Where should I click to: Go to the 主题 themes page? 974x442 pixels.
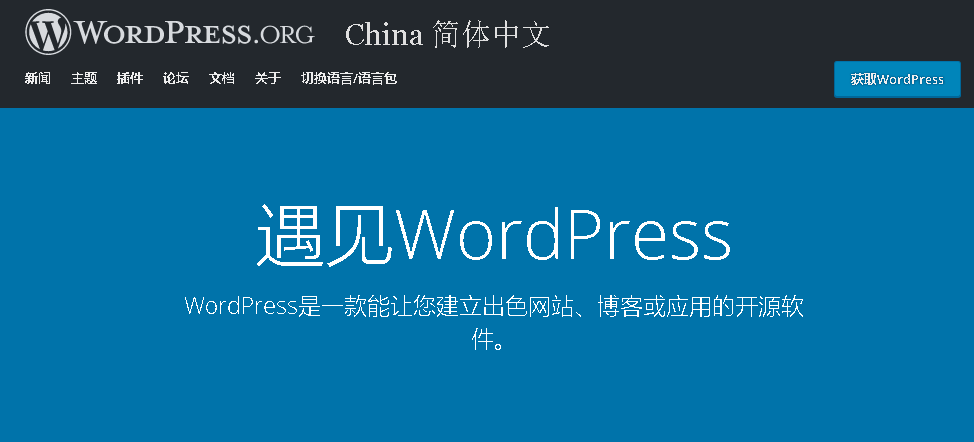point(84,78)
